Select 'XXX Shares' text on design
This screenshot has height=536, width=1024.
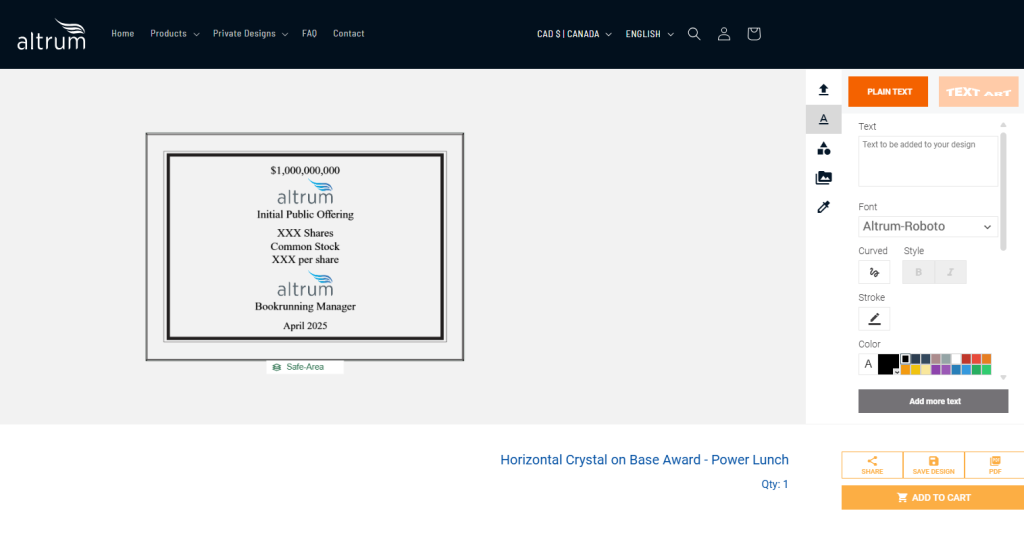click(x=305, y=233)
